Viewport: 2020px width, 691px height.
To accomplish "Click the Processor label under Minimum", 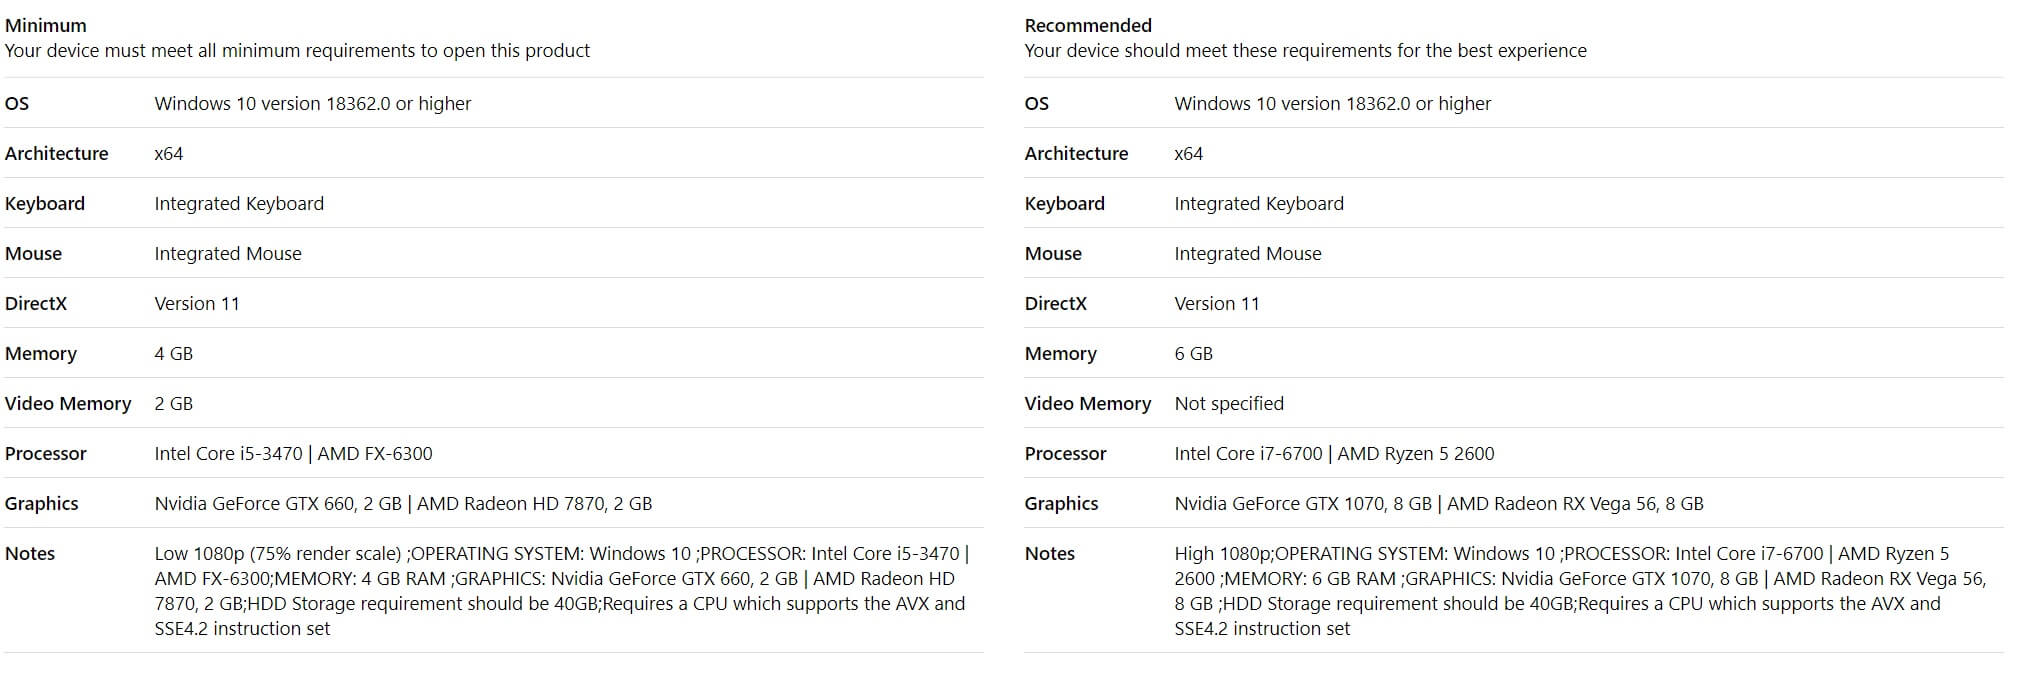I will click(x=45, y=453).
